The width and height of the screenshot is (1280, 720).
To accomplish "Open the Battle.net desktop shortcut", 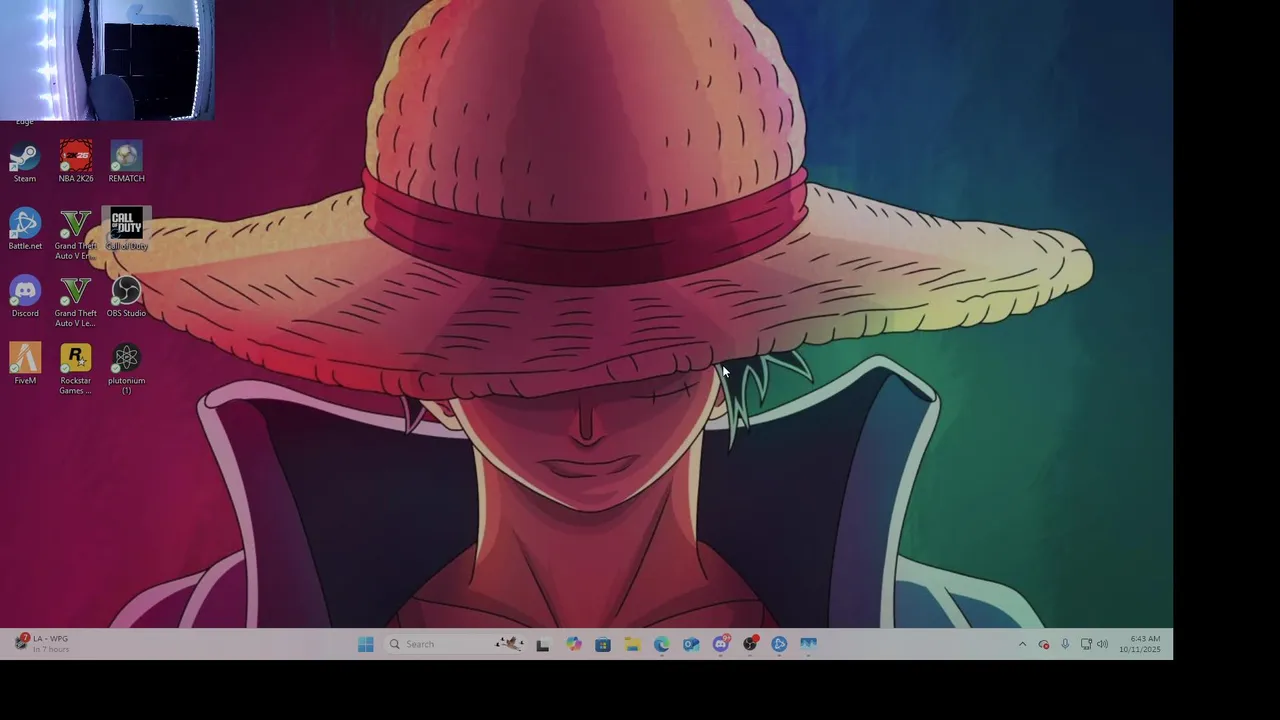I will pyautogui.click(x=25, y=230).
